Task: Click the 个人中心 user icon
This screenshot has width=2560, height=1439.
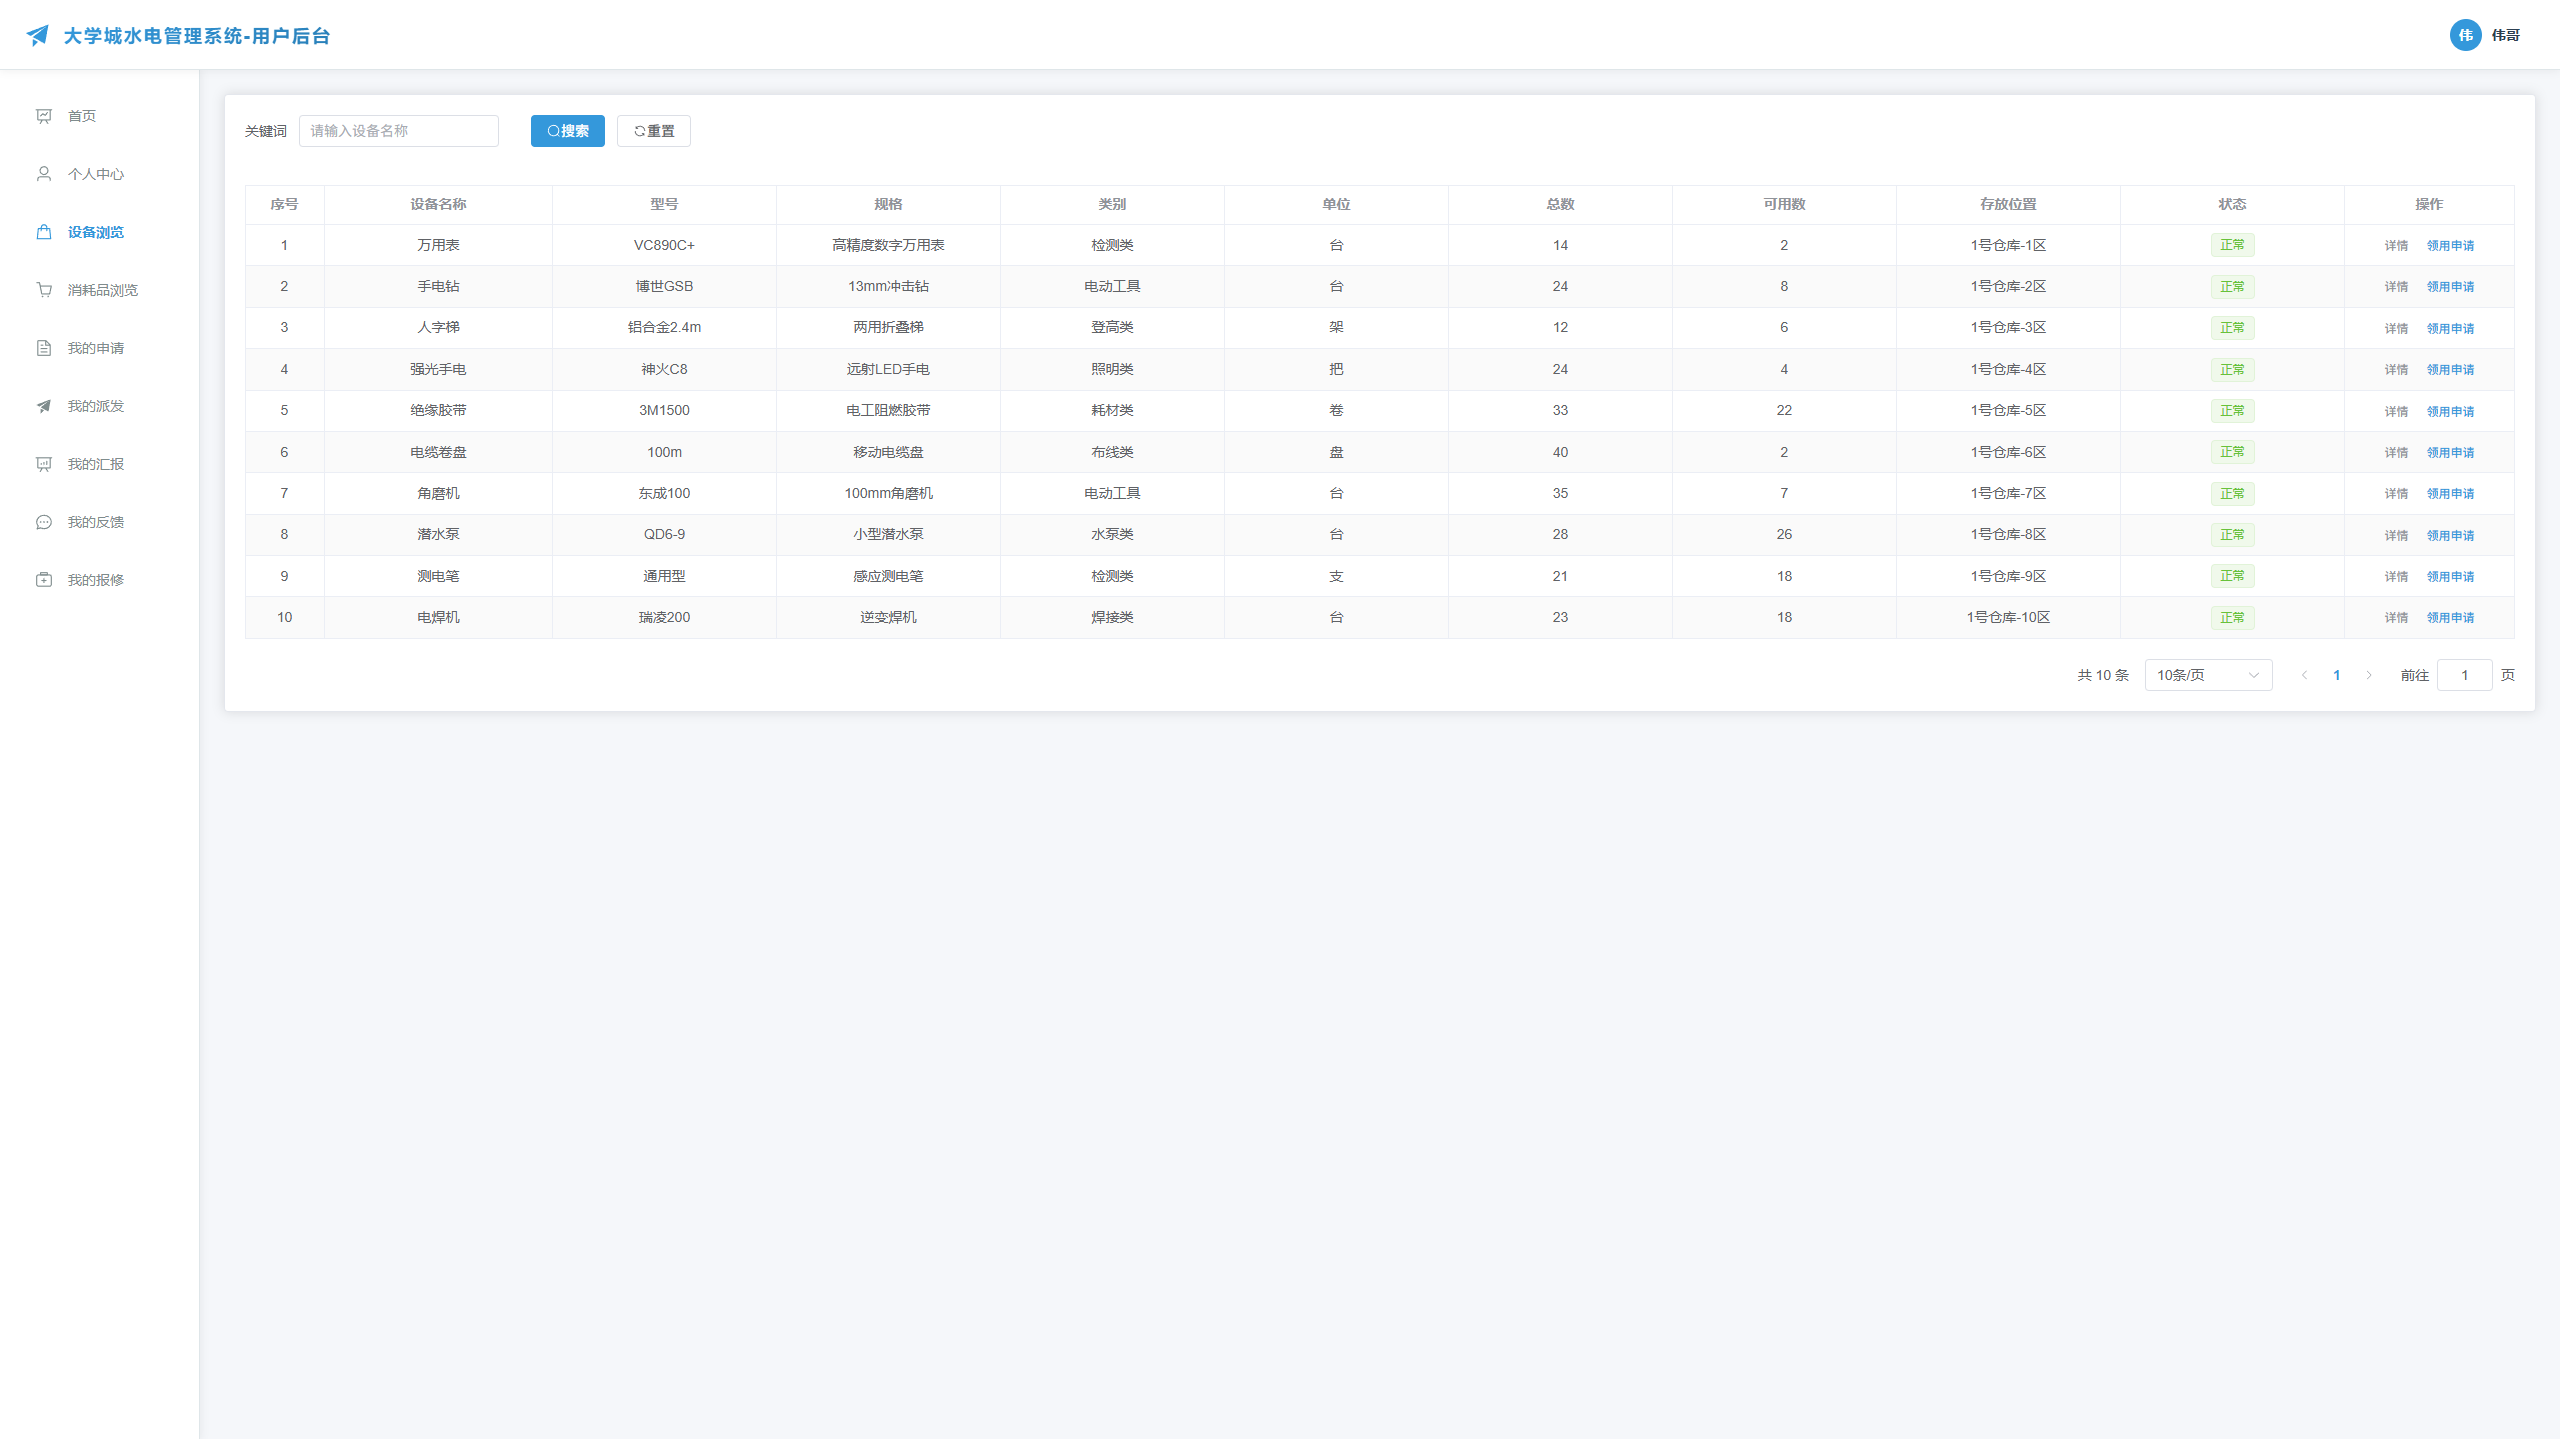Action: pos(44,174)
